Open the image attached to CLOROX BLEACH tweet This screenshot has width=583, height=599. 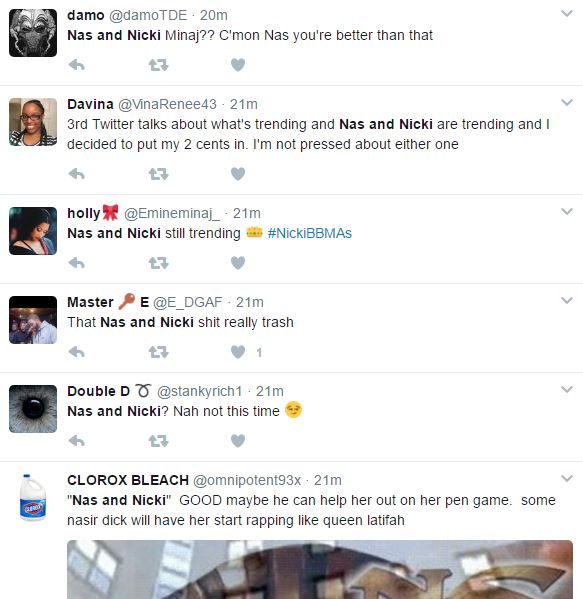tap(320, 569)
